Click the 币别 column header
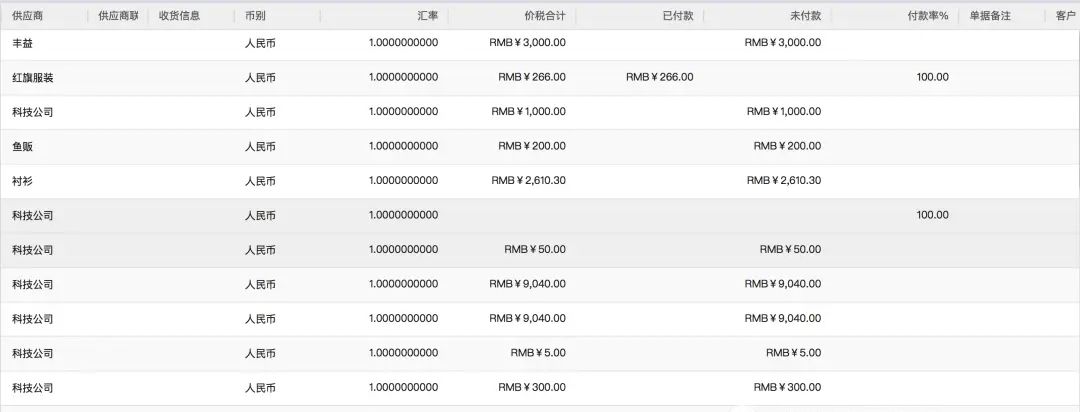The width and height of the screenshot is (1080, 412). 255,16
